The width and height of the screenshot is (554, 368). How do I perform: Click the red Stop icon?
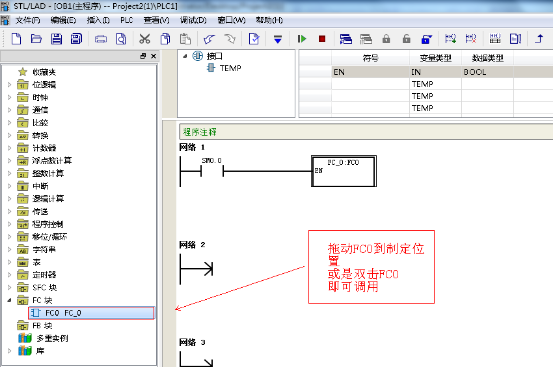click(x=322, y=39)
